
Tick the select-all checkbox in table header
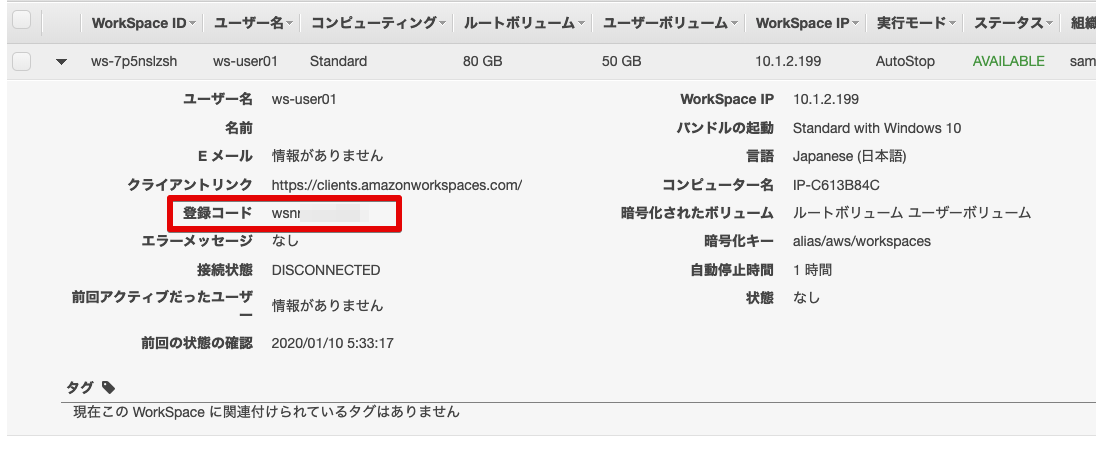[22, 21]
